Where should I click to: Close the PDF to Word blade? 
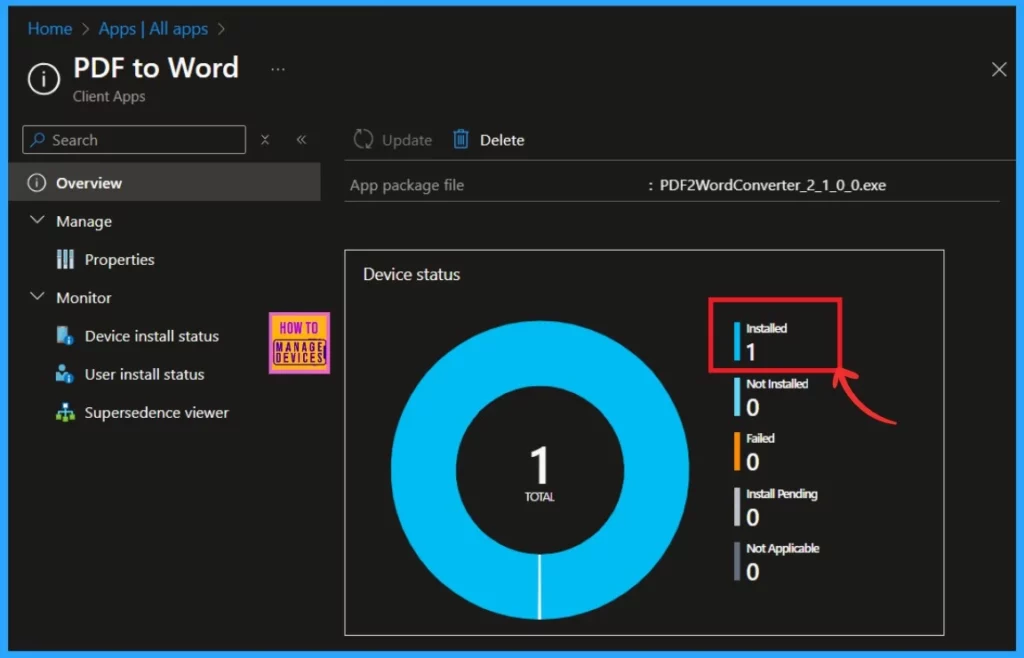(x=999, y=69)
